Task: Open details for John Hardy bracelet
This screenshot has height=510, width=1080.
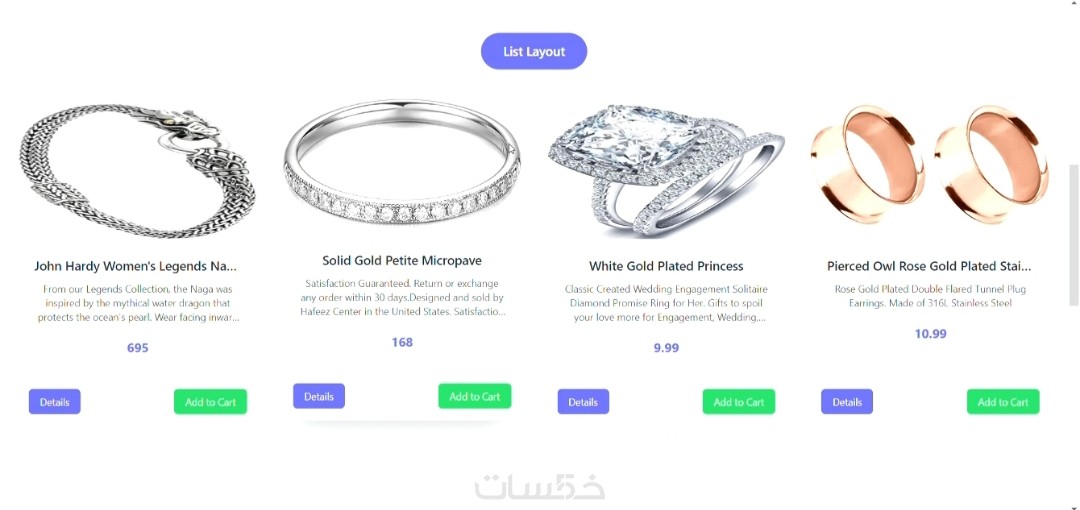Action: (54, 402)
